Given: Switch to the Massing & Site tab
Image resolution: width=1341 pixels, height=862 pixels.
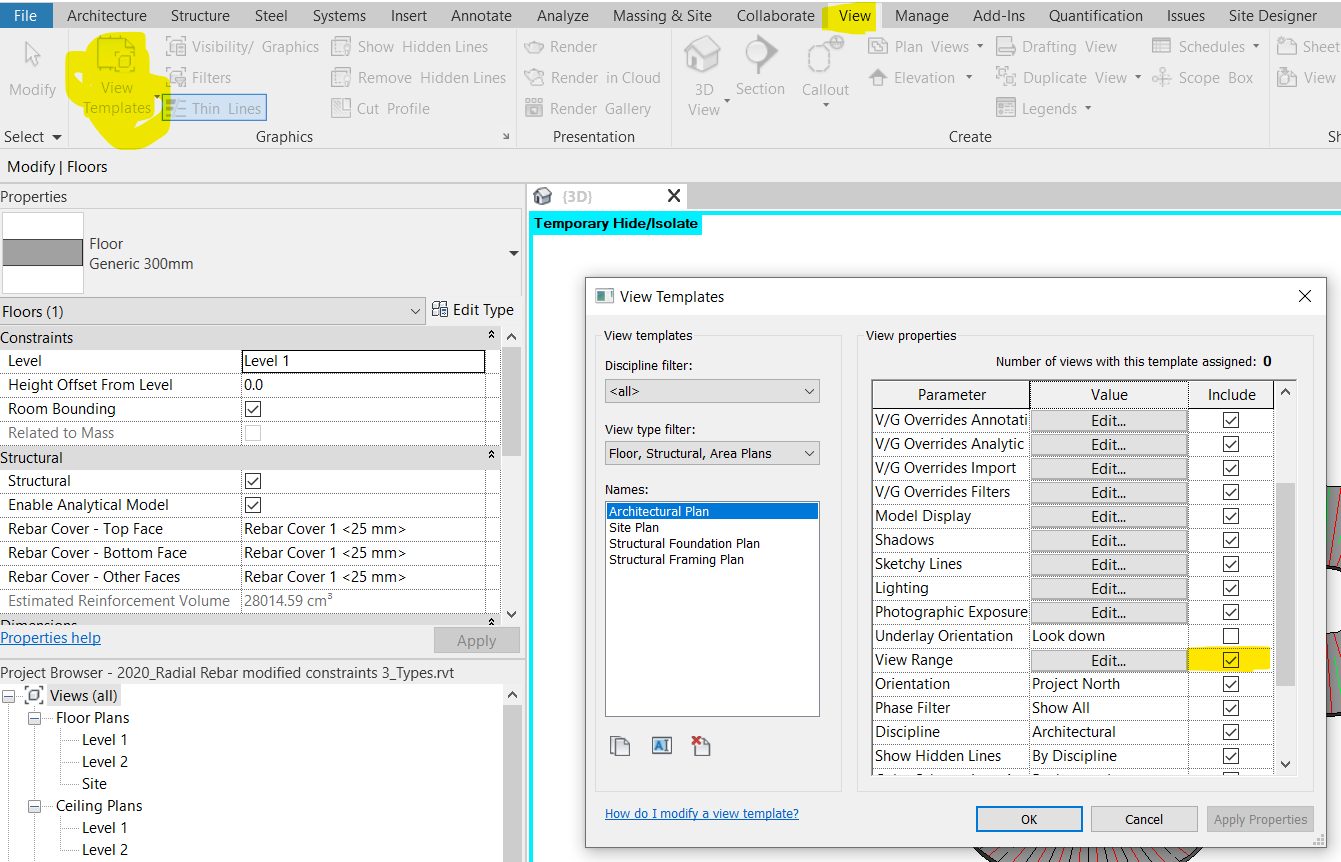Looking at the screenshot, I should (x=662, y=15).
